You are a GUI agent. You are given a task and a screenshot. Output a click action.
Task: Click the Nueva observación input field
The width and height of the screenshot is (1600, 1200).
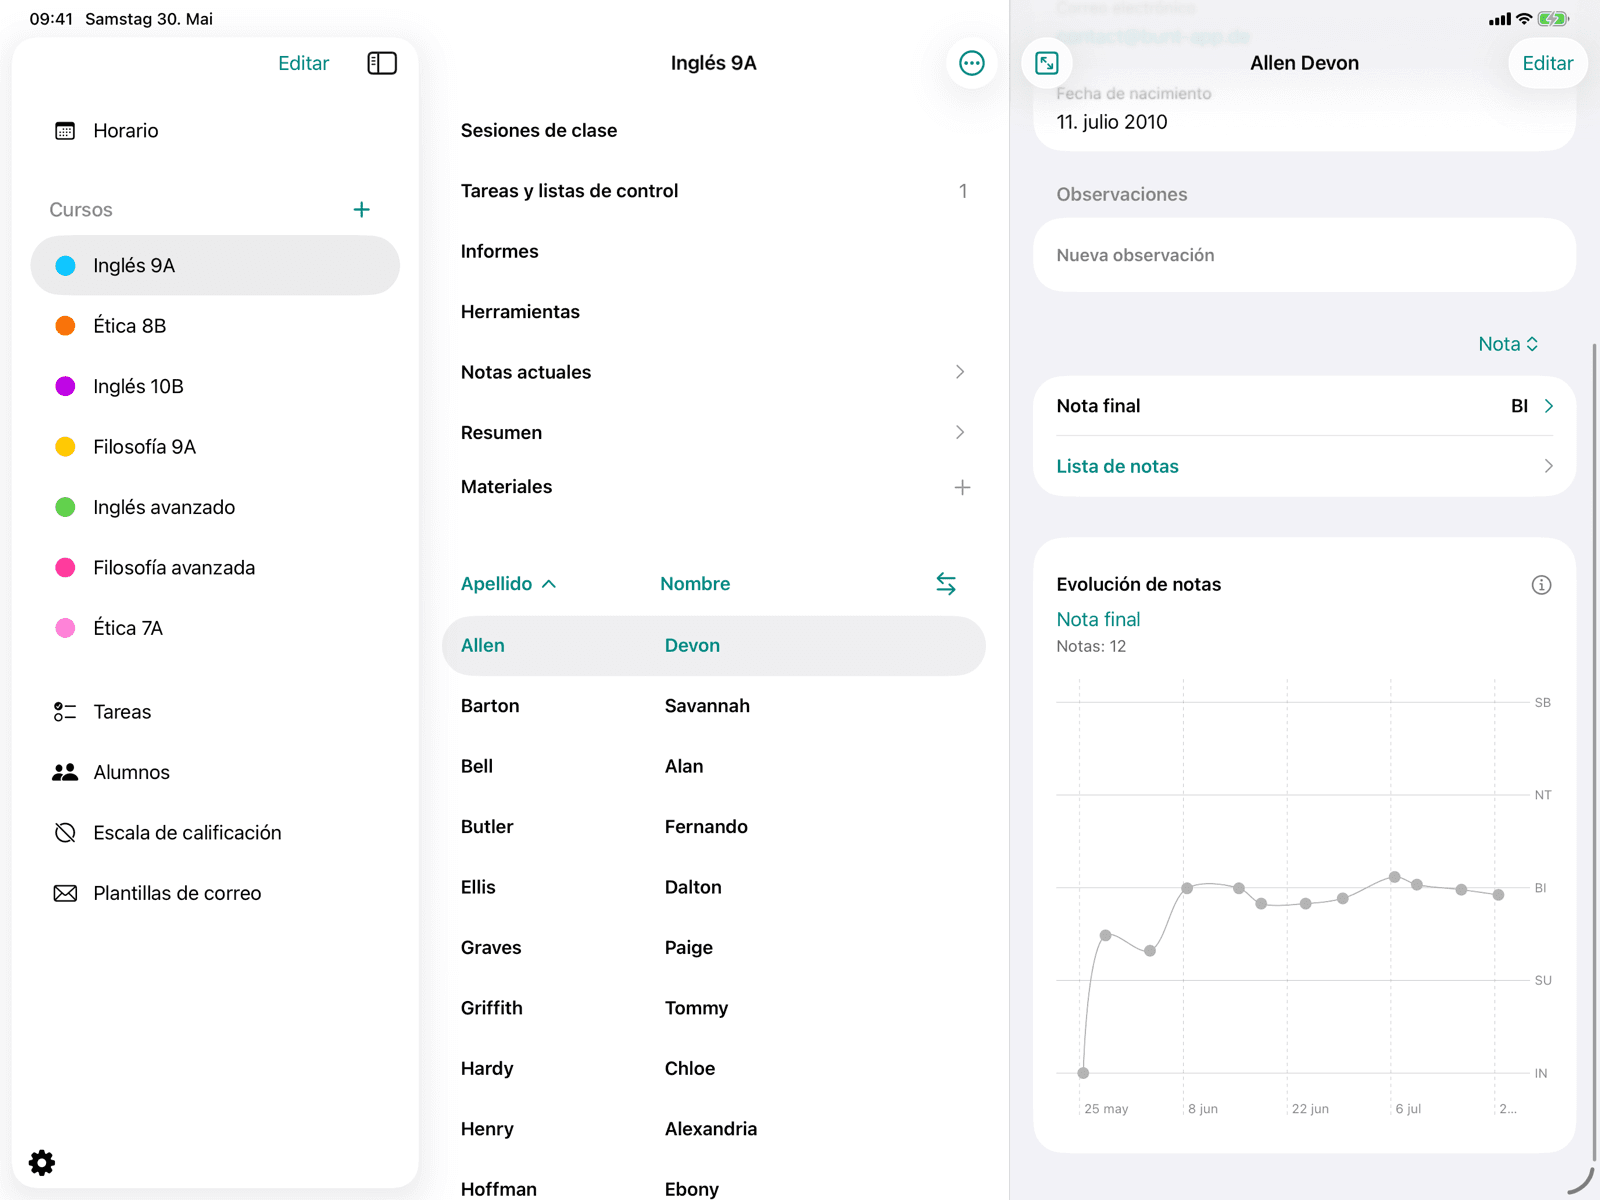[1304, 255]
